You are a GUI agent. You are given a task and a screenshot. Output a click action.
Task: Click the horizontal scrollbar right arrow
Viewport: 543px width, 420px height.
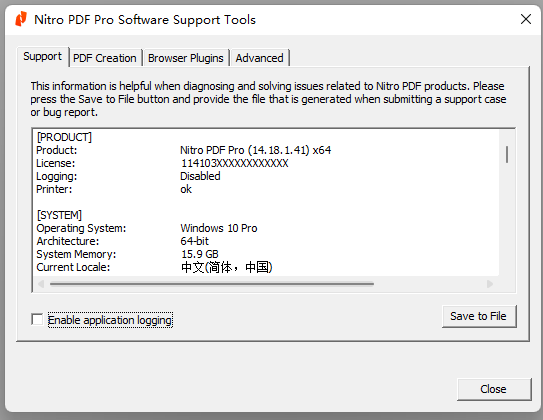coord(490,284)
